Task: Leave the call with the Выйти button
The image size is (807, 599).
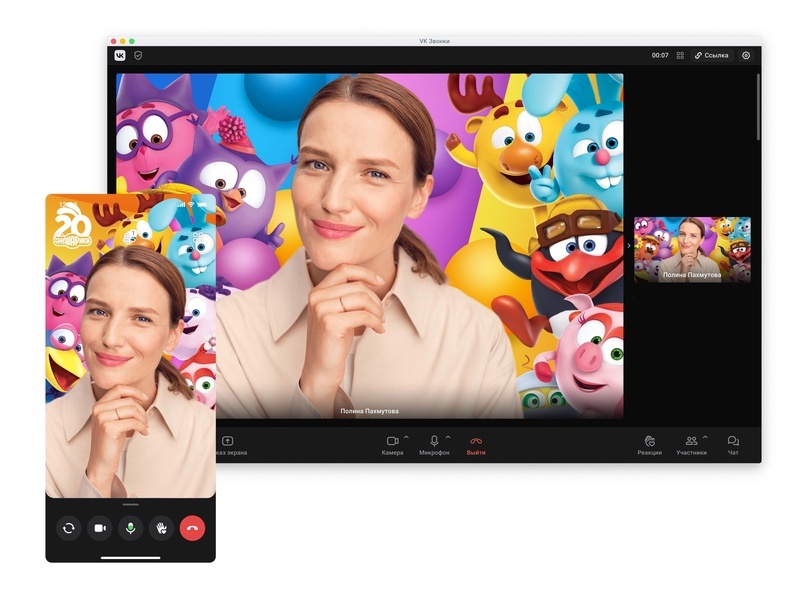Action: point(476,446)
